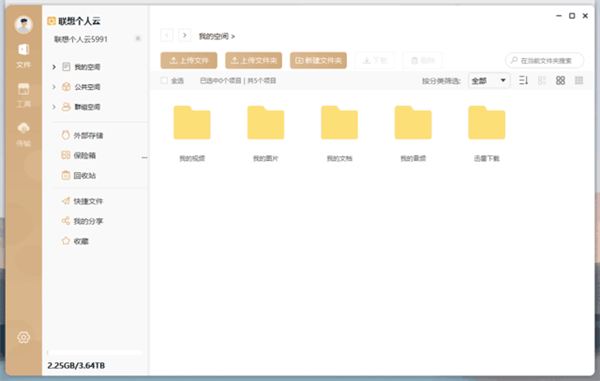
Task: Expand the 我的空间 tree node arrow
Action: click(54, 67)
